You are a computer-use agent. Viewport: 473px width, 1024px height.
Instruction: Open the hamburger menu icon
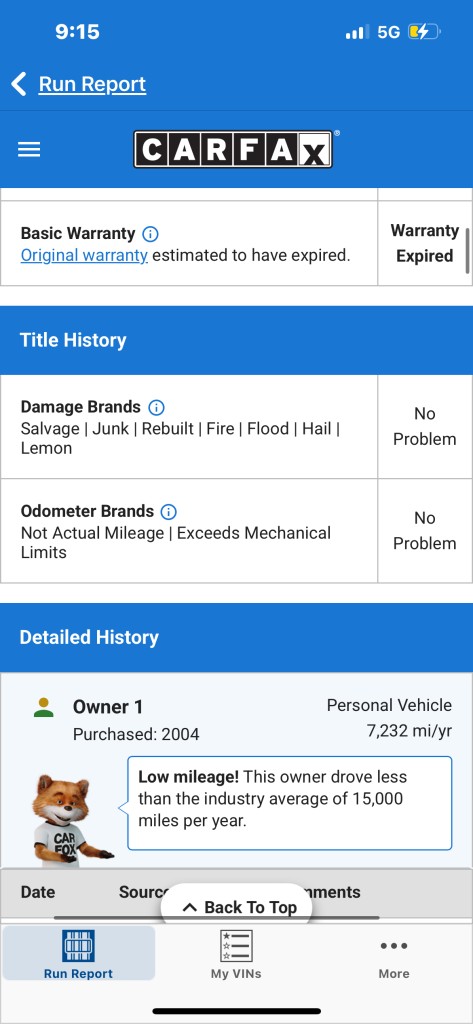(x=29, y=150)
